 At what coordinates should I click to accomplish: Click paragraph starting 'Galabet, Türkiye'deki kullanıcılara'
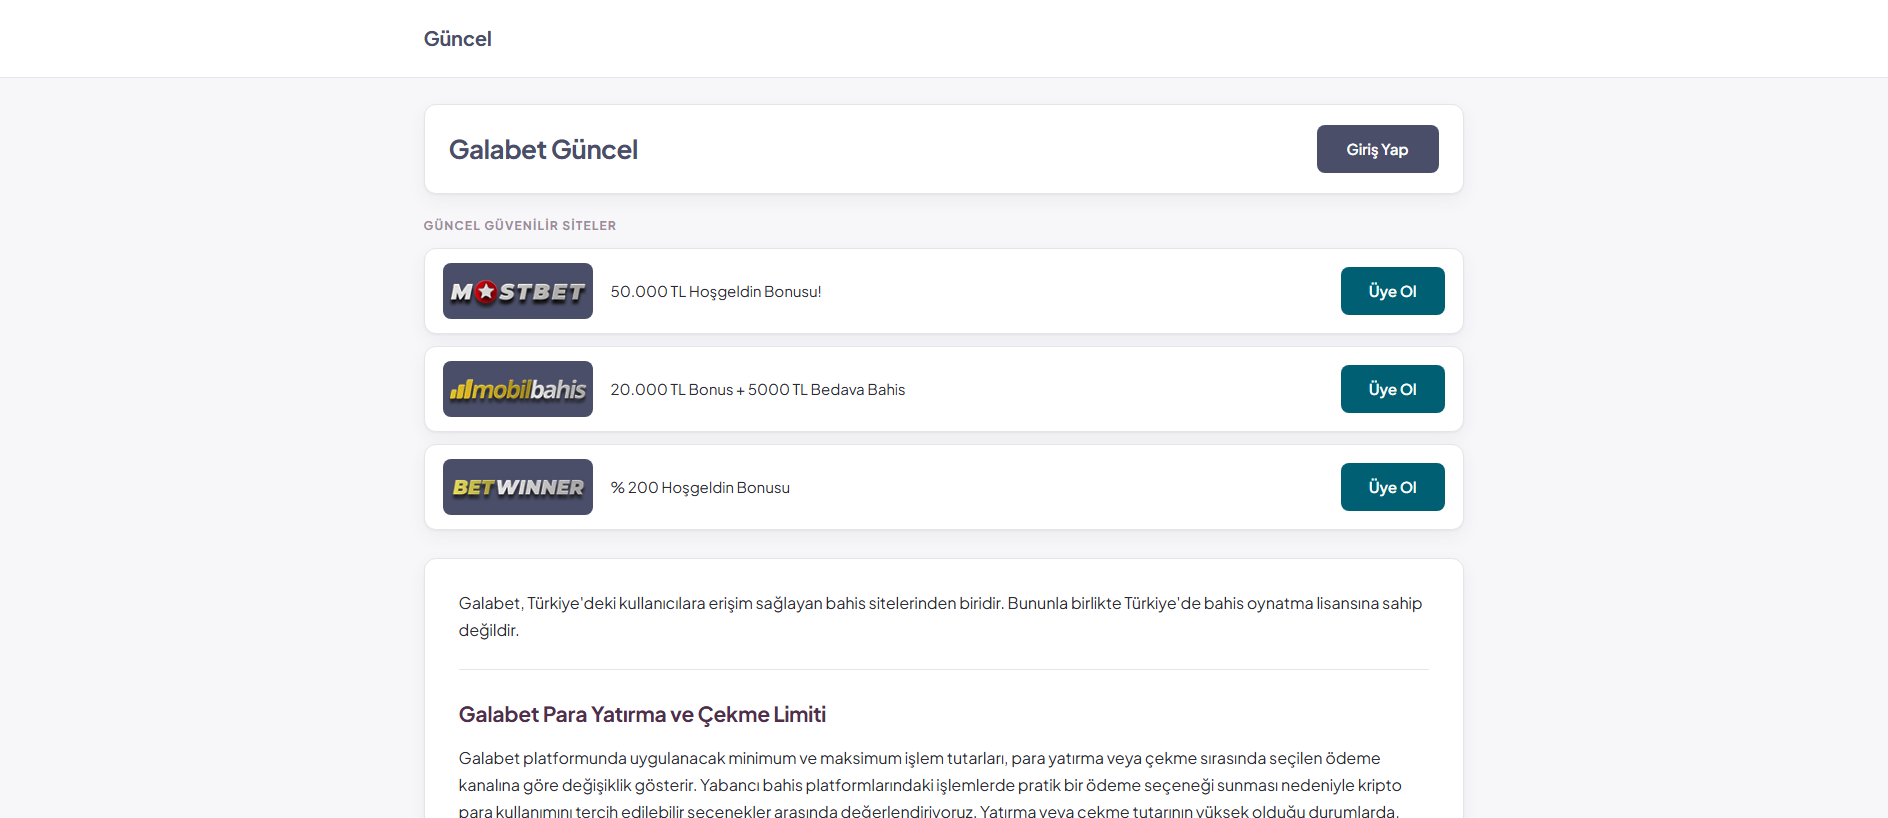click(943, 617)
